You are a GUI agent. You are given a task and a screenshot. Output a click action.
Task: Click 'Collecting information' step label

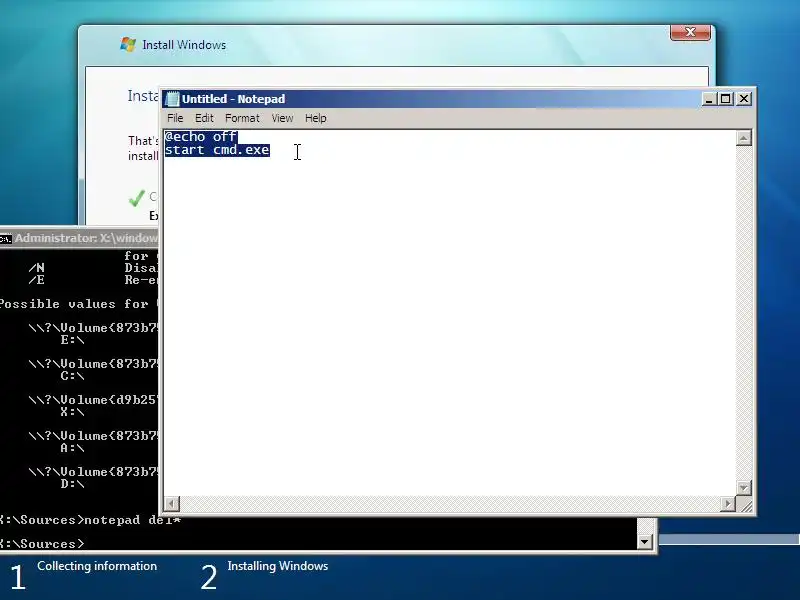tap(97, 566)
